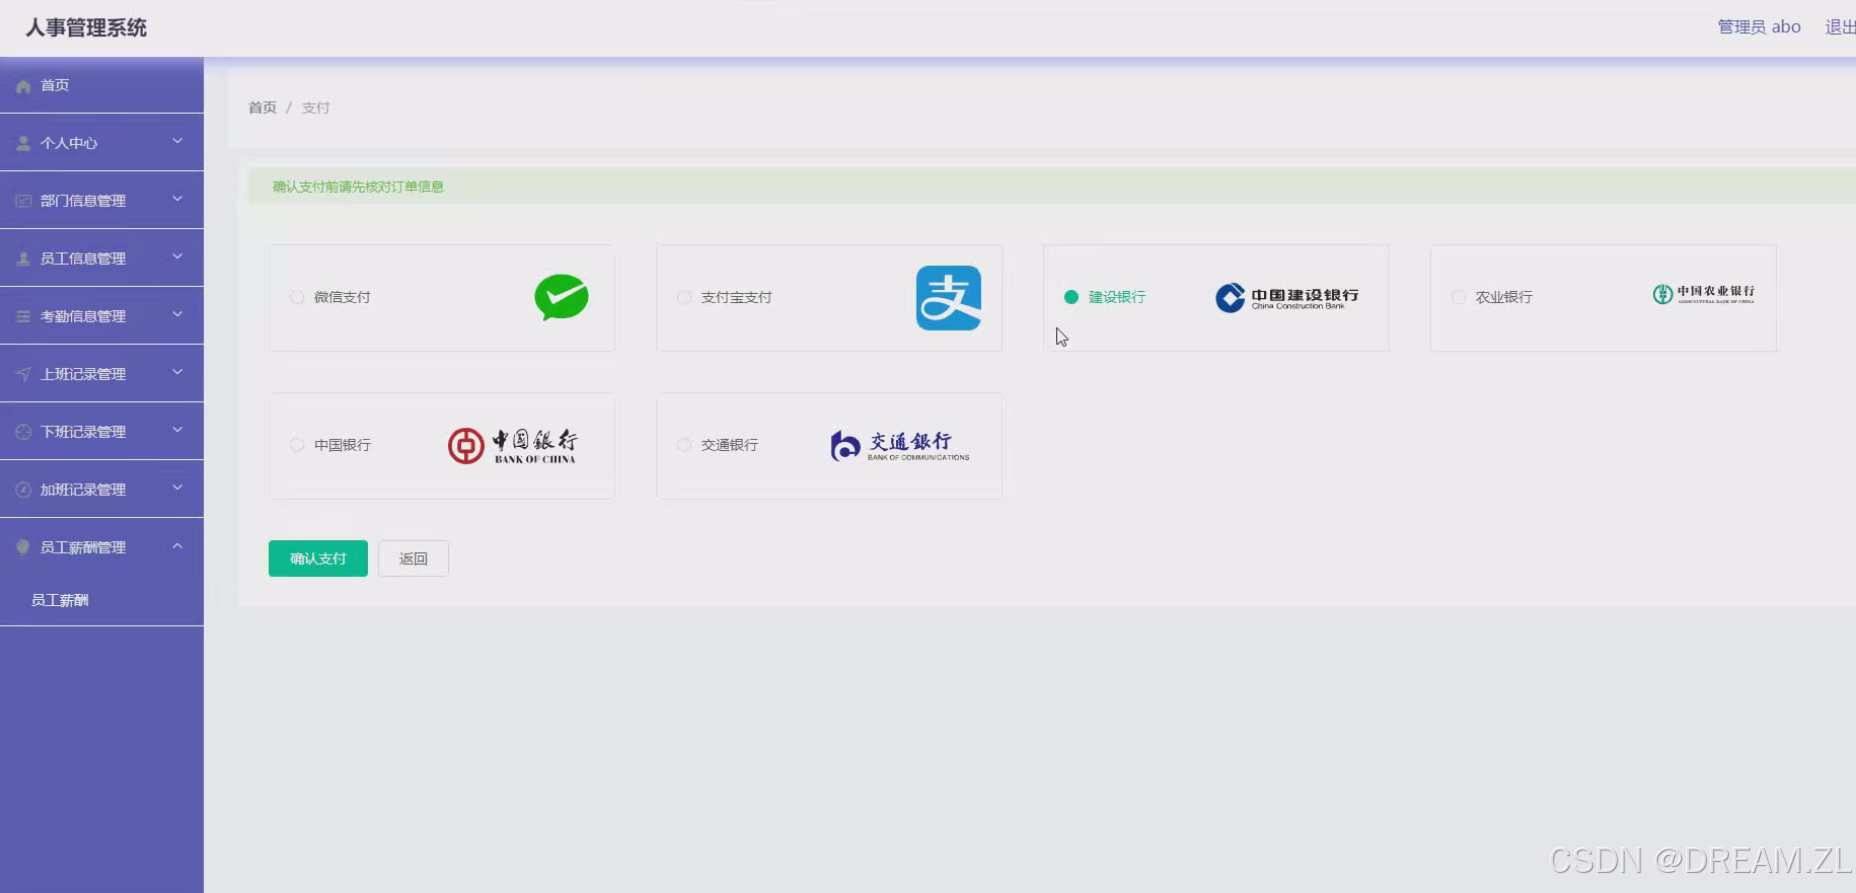Open the 员工薪酬 submenu item
The image size is (1856, 893).
[102, 600]
